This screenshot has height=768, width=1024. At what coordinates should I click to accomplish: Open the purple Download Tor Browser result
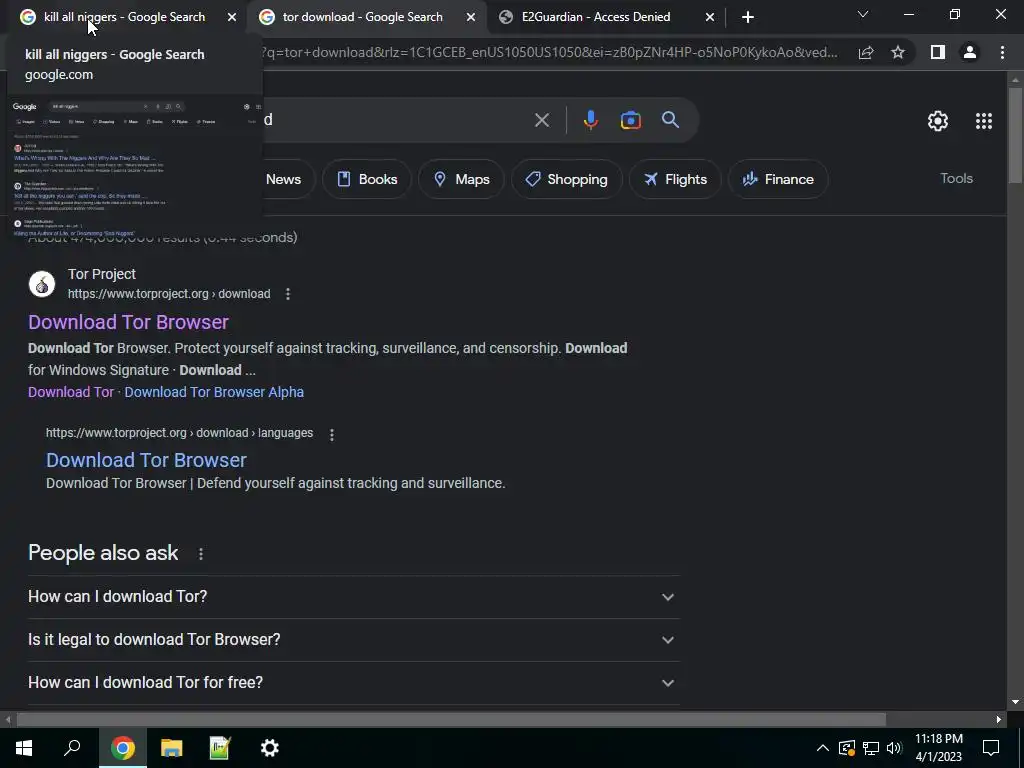tap(128, 322)
